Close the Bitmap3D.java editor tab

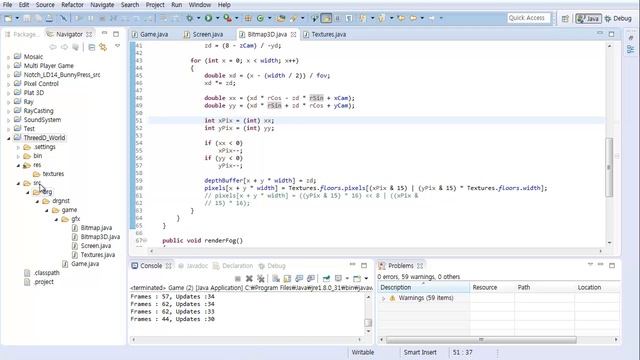[x=293, y=35]
